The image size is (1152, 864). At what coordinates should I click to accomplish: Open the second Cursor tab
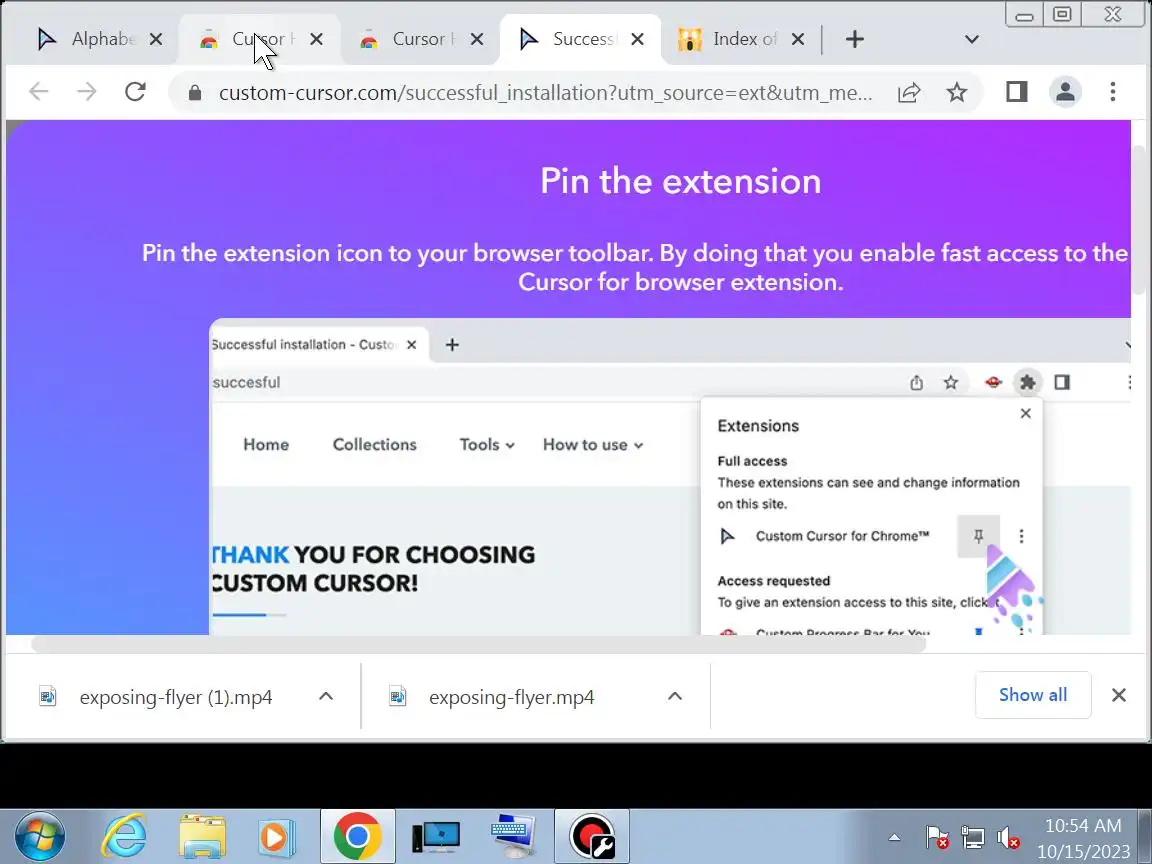click(x=419, y=39)
